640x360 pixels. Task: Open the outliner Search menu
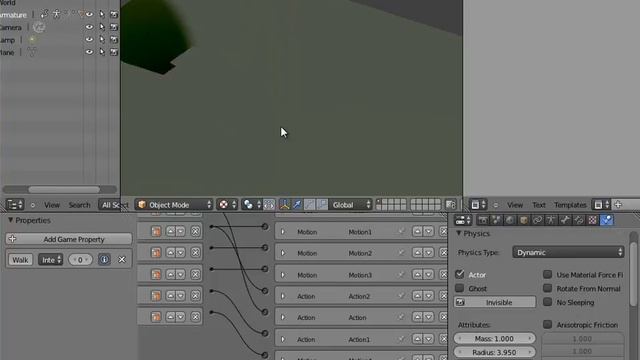[79, 205]
